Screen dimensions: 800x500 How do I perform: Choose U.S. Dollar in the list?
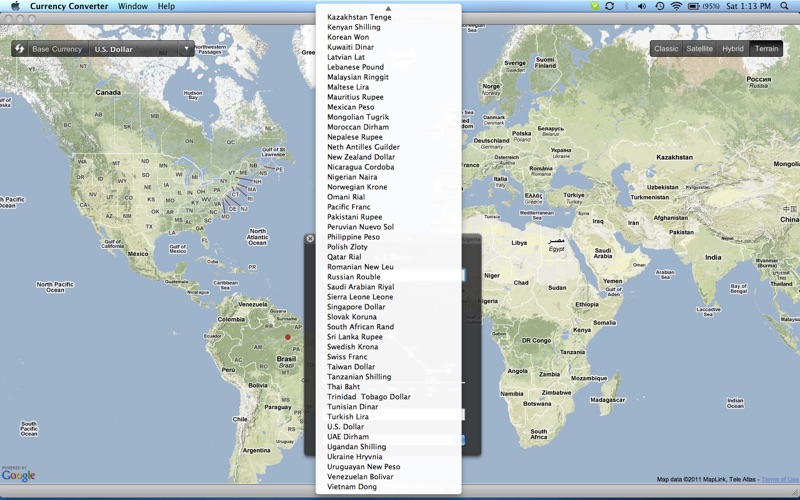click(x=389, y=427)
